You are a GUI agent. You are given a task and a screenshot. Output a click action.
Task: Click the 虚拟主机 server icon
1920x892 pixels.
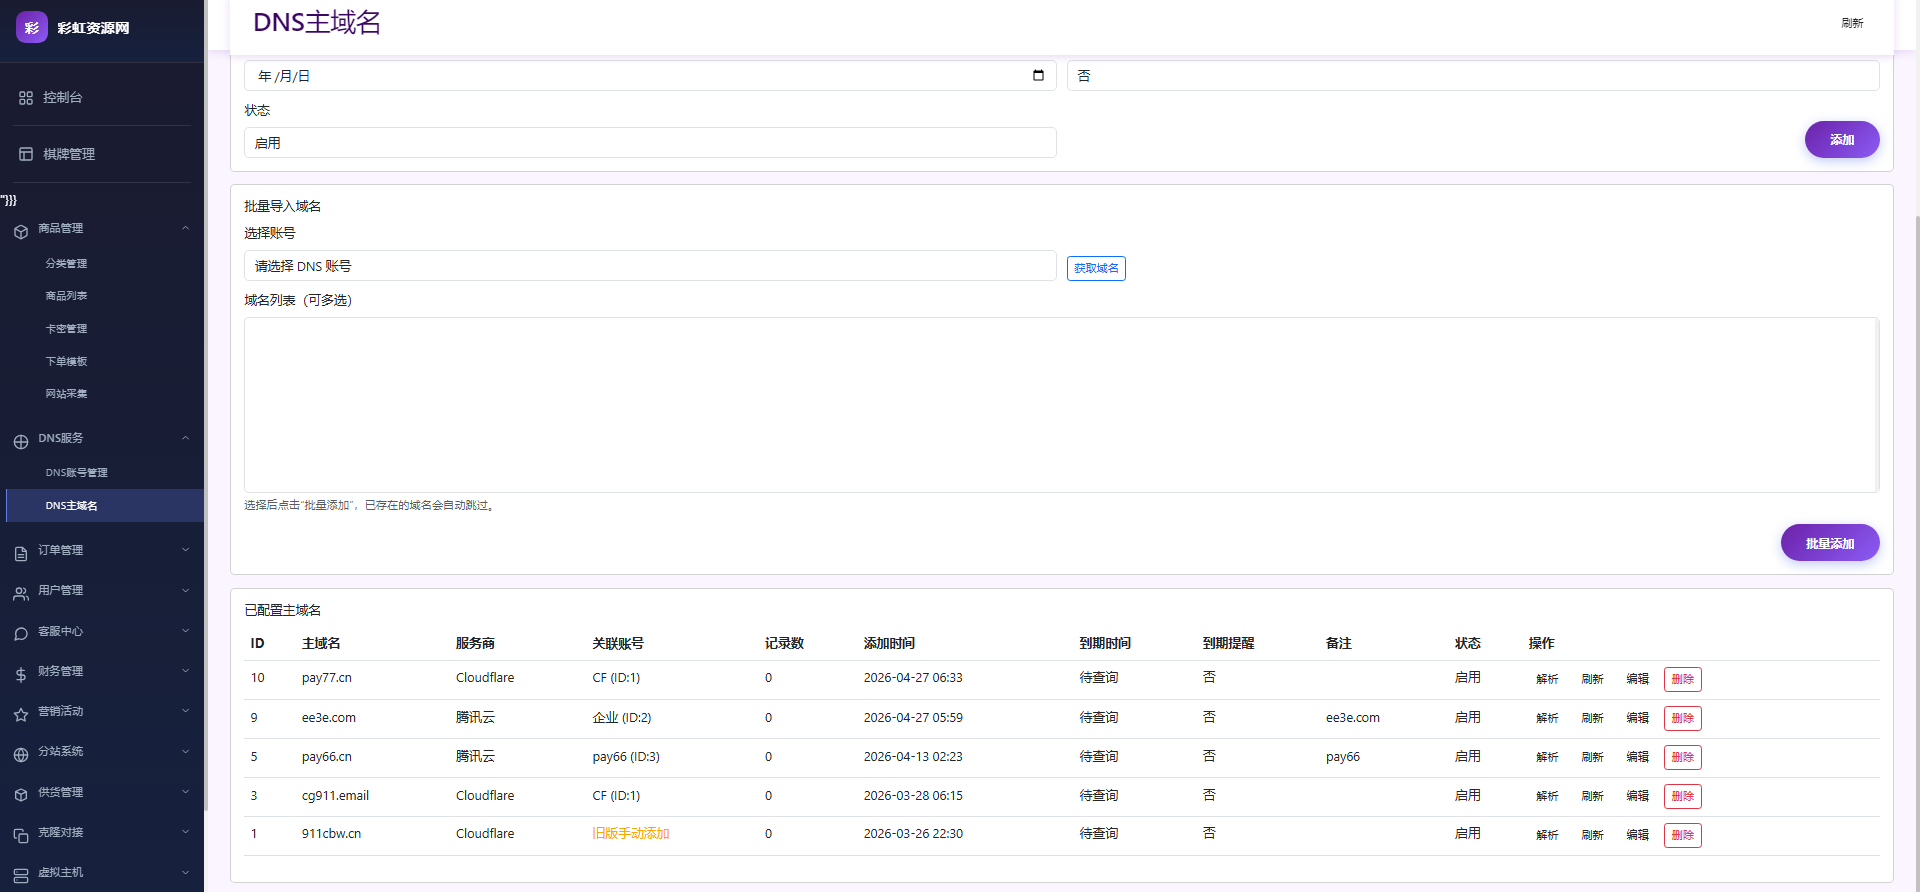(x=21, y=875)
